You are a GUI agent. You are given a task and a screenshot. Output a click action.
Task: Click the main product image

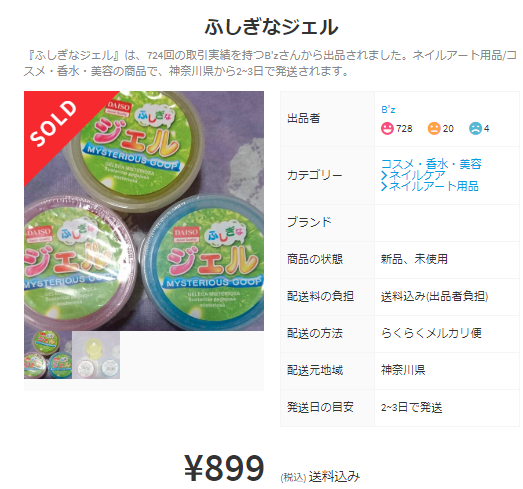pyautogui.click(x=144, y=211)
